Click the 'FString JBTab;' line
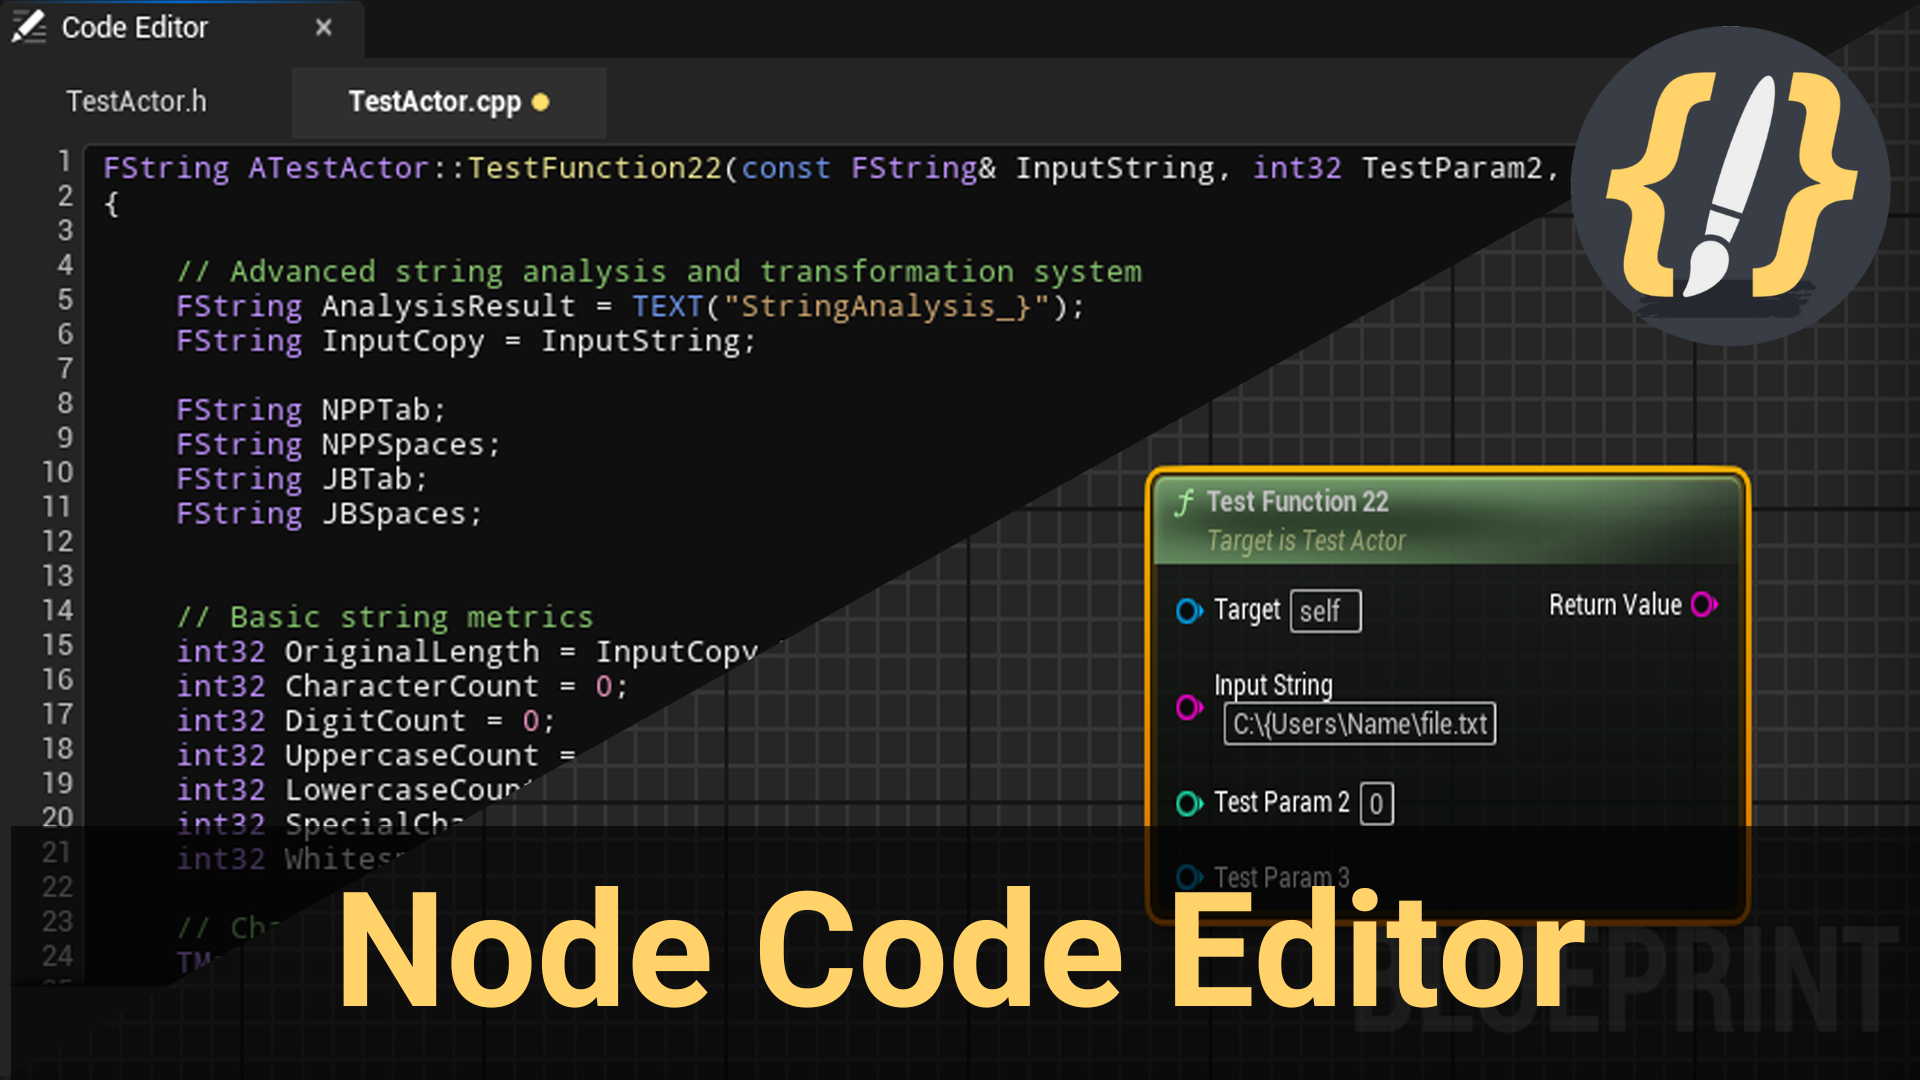 click(302, 479)
